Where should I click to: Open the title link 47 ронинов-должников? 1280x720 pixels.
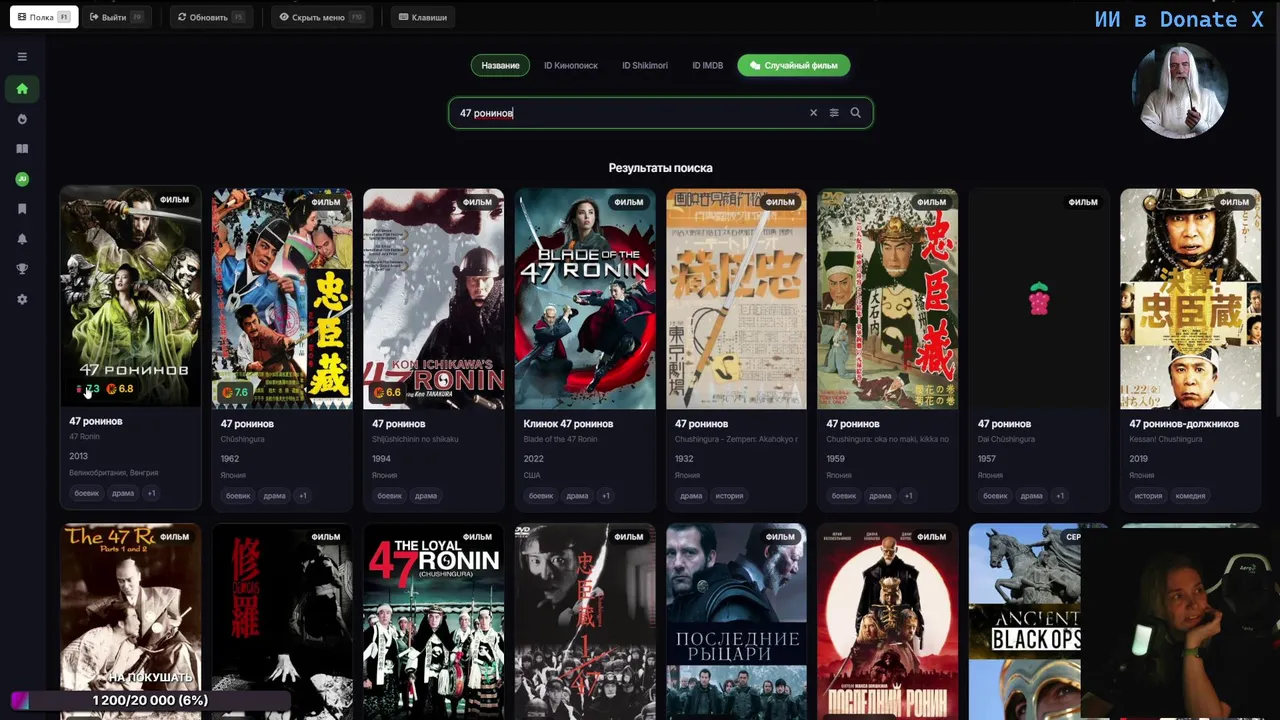(x=1184, y=424)
